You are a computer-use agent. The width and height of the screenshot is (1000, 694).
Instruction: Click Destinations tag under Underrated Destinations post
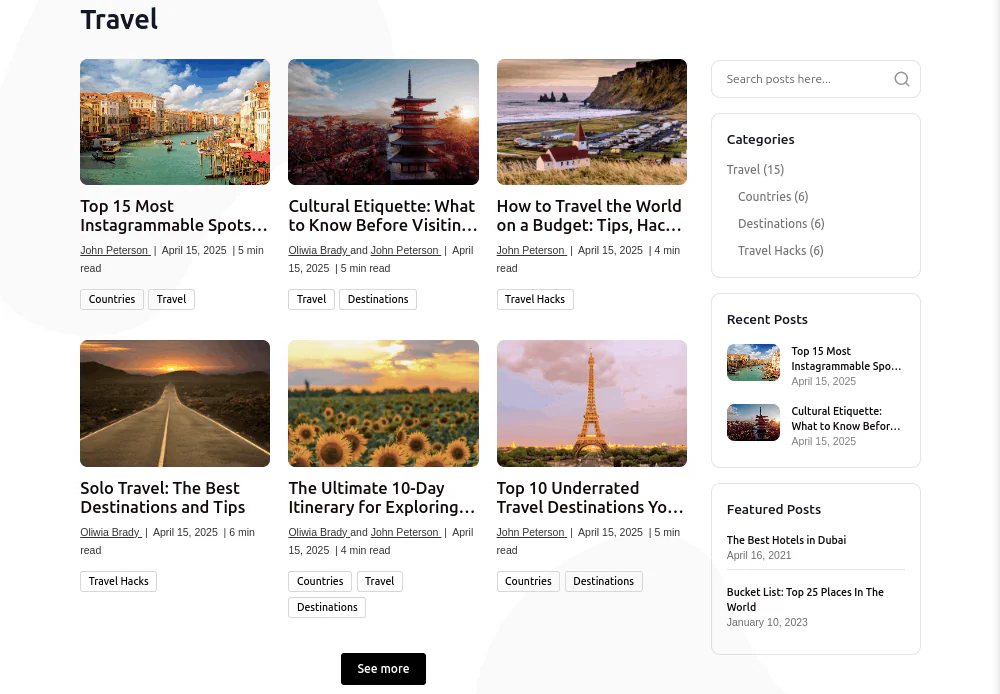click(x=603, y=581)
